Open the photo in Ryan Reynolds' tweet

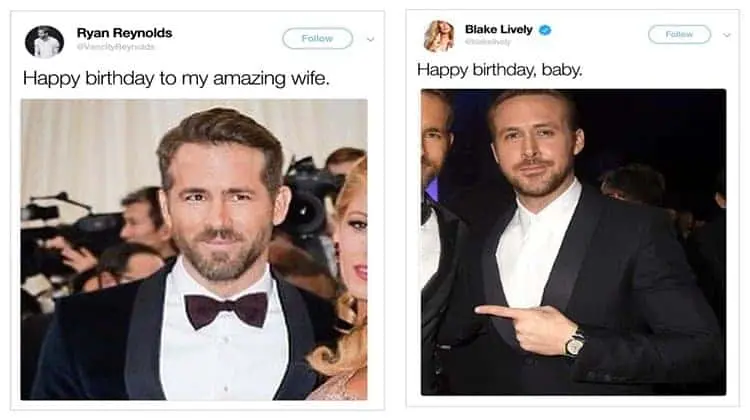(x=194, y=249)
